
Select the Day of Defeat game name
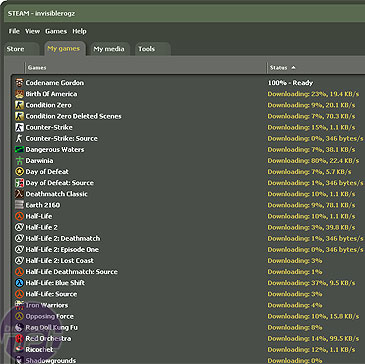click(47, 172)
